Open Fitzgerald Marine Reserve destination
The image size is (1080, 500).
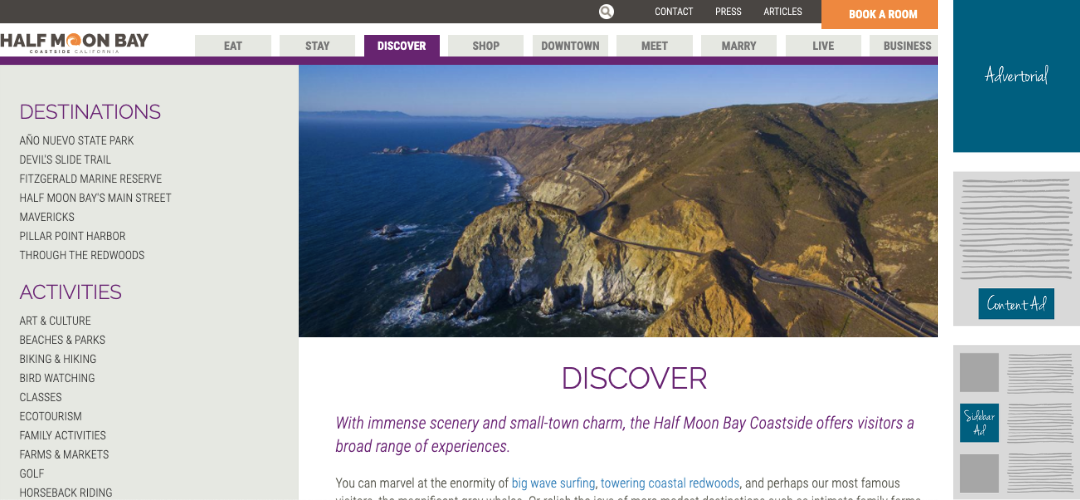pos(90,179)
